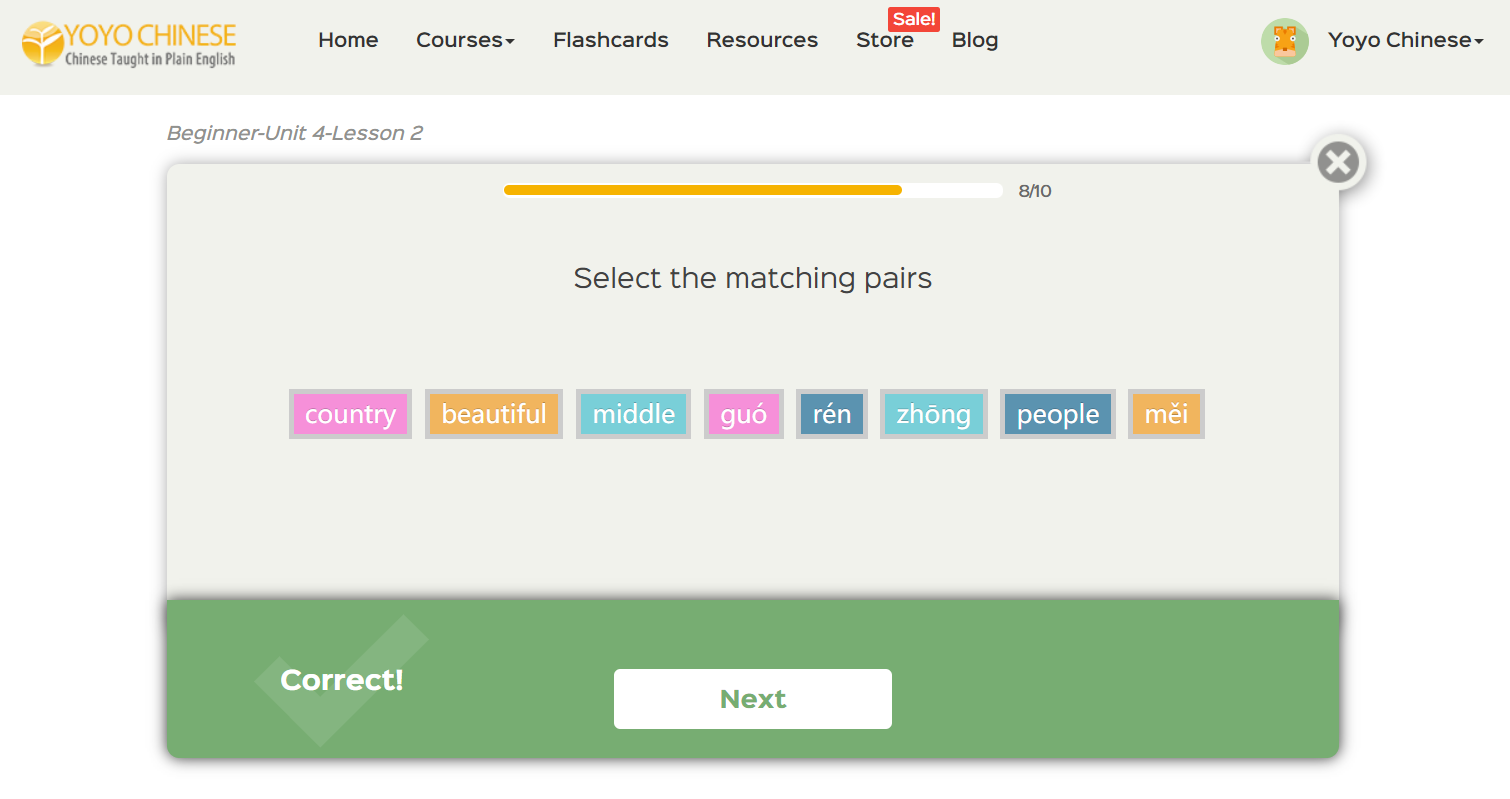Click the red Sale! badge

[x=913, y=19]
